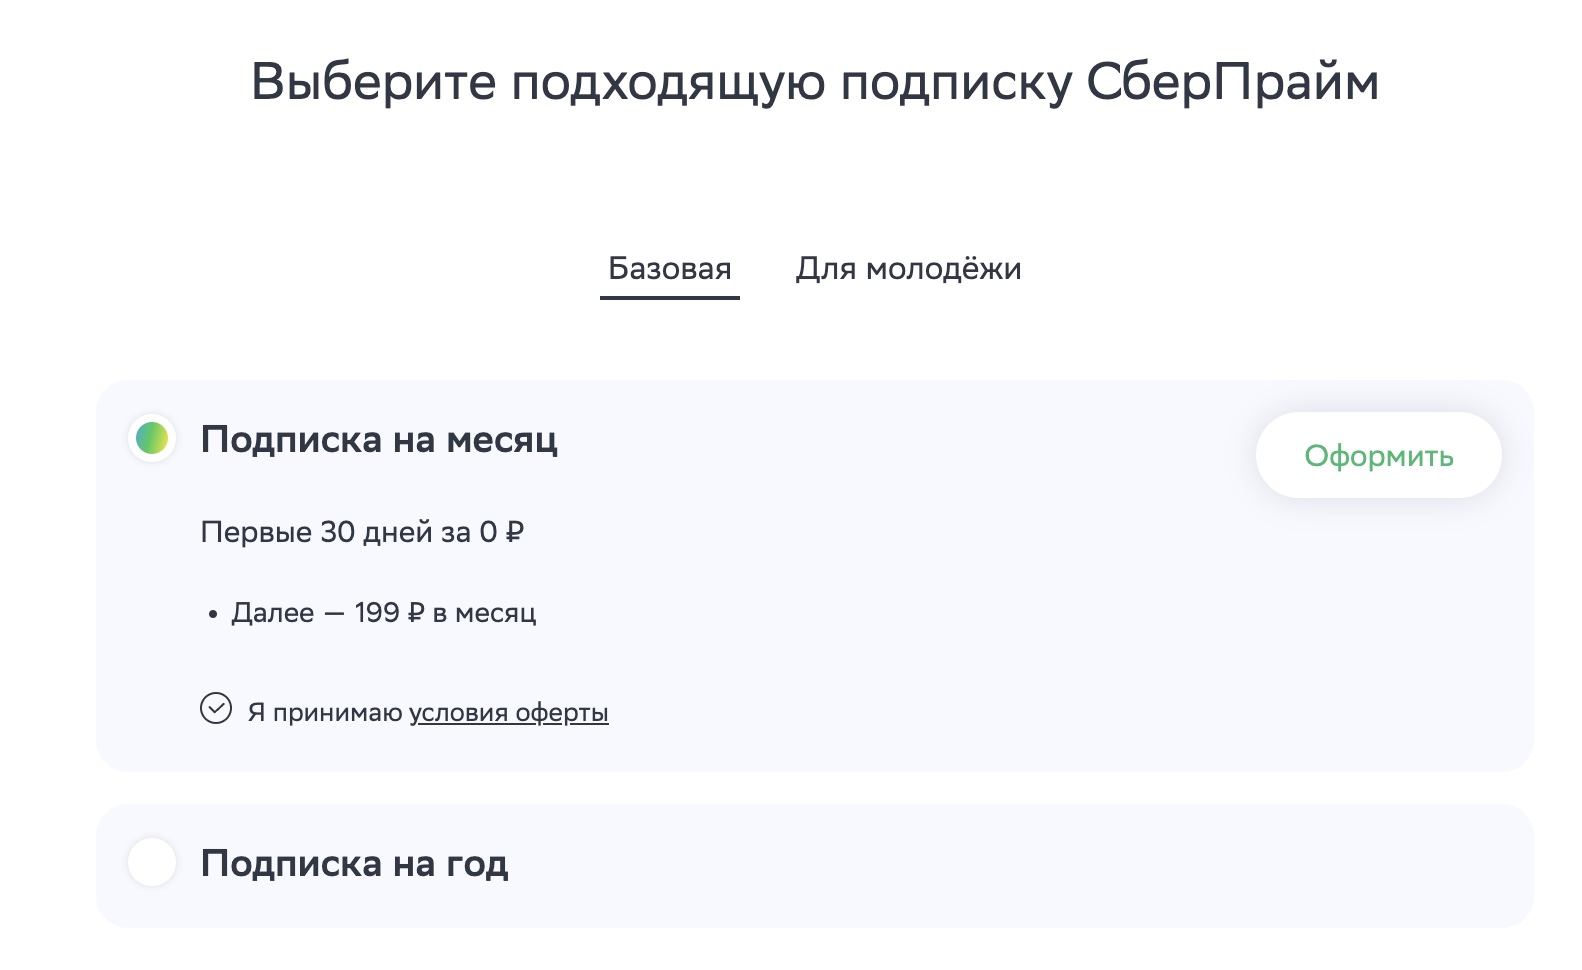This screenshot has width=1582, height=970.
Task: Switch to the Базовая tab
Action: [x=669, y=268]
